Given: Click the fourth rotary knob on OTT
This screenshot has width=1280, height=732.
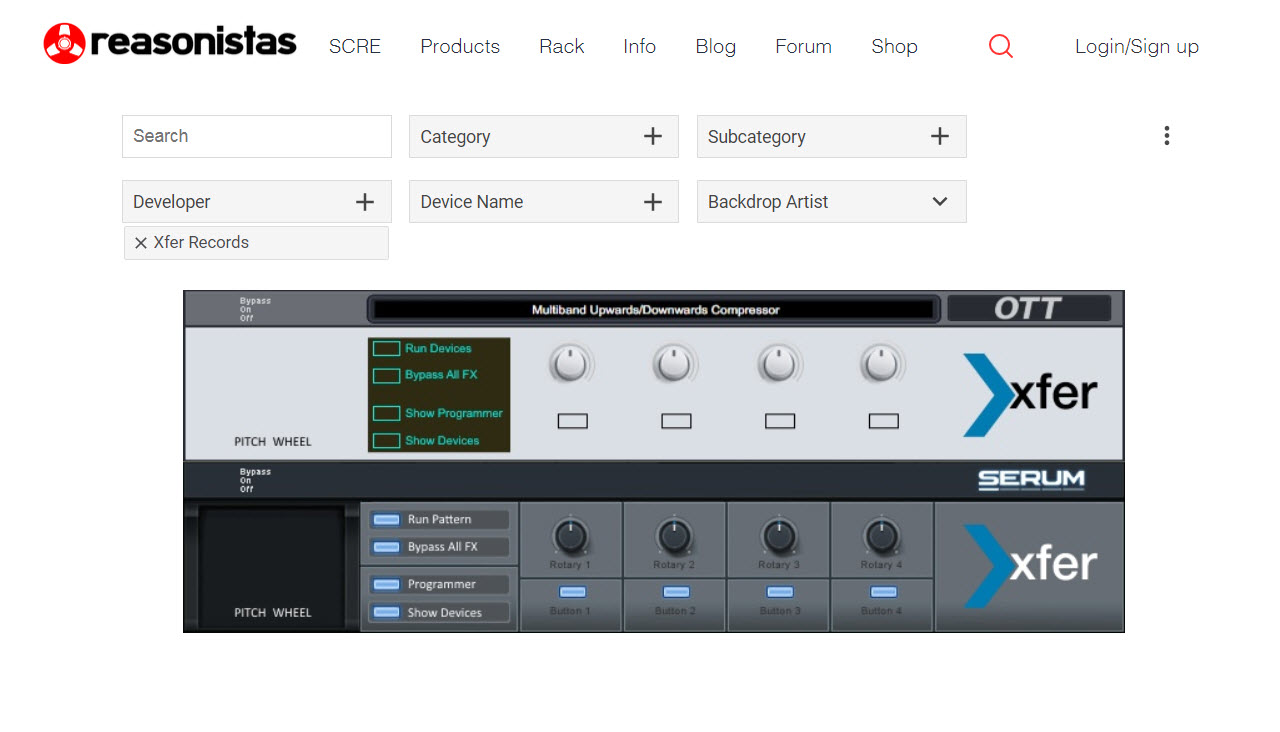Looking at the screenshot, I should (x=883, y=364).
